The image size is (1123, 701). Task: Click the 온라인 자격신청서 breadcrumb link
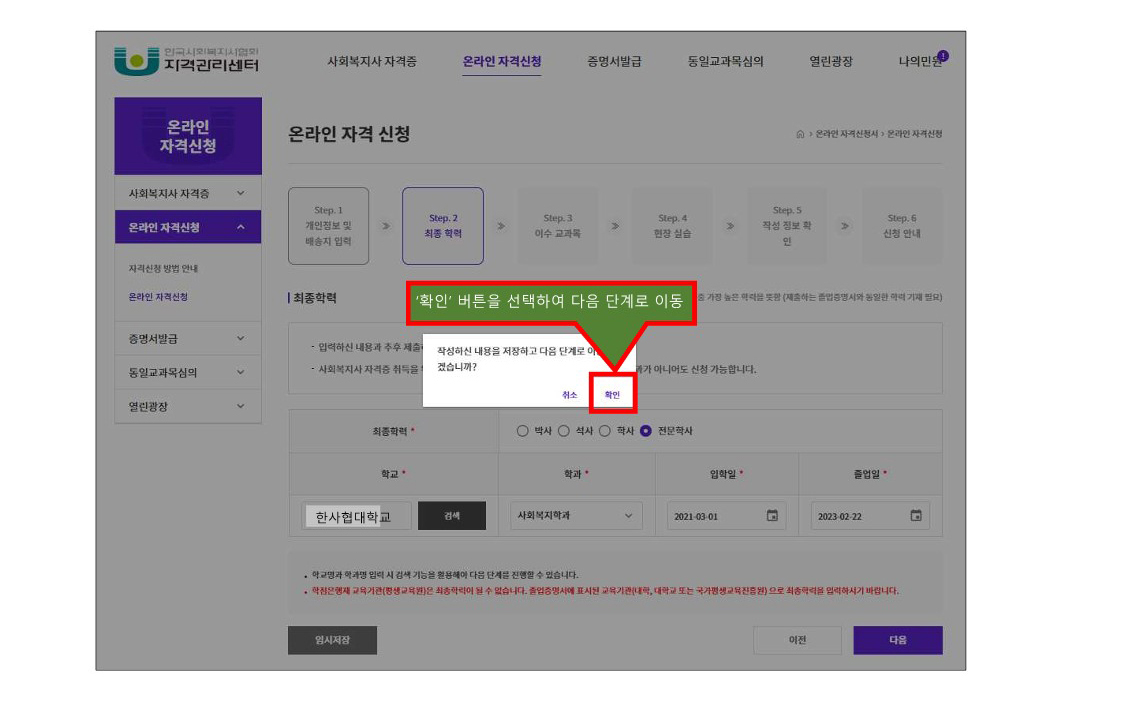point(847,134)
